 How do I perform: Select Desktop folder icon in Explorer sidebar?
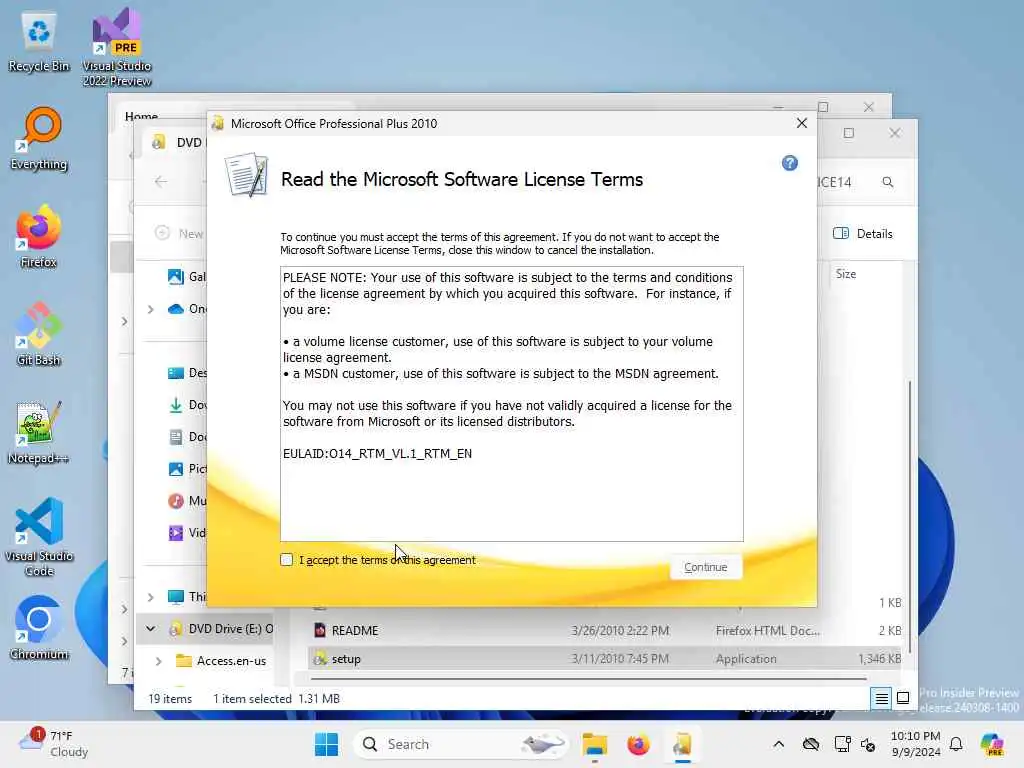(176, 373)
